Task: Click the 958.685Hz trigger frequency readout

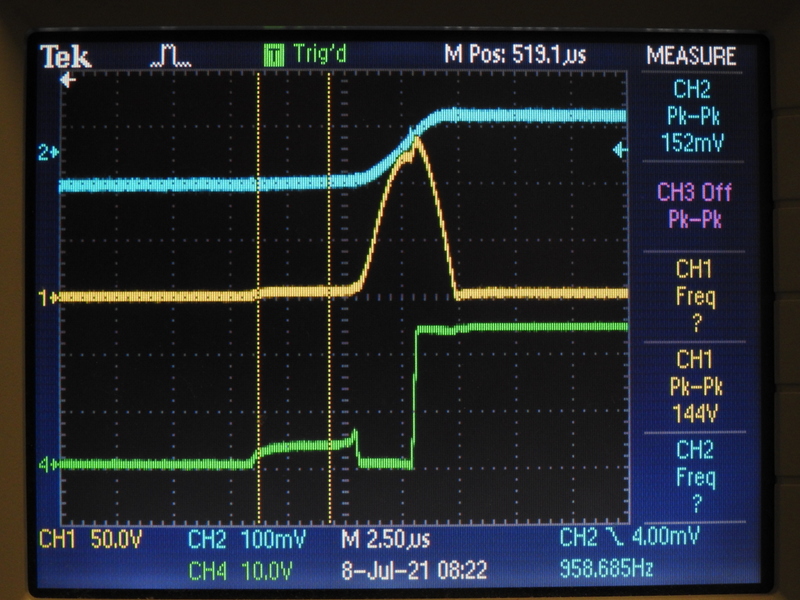Action: click(x=606, y=568)
